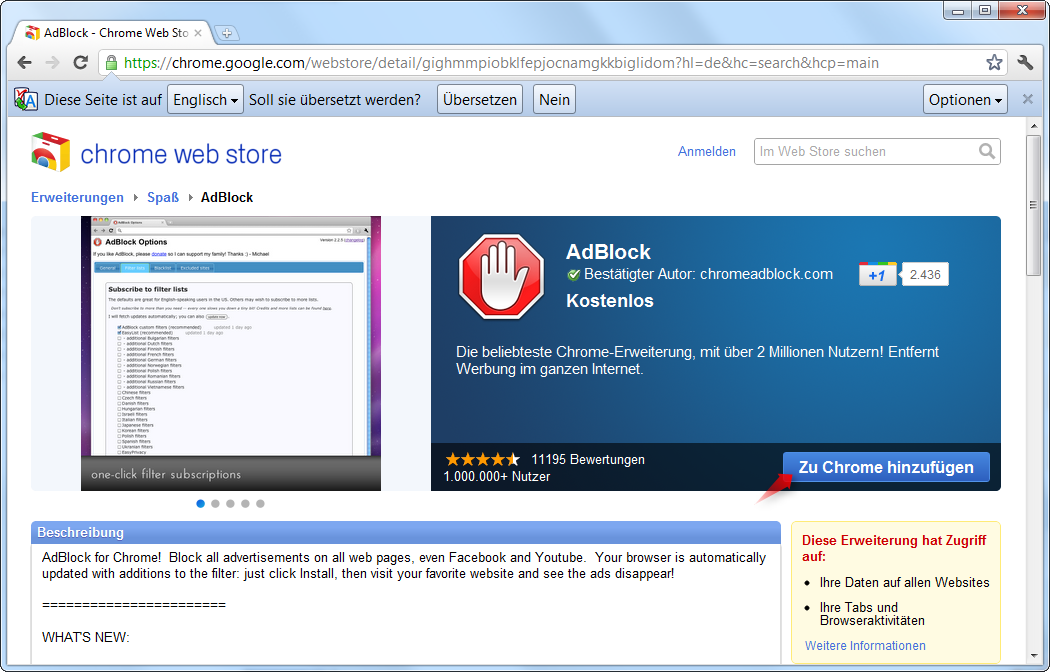Open the Optionen dropdown
The width and height of the screenshot is (1050, 672).
(x=965, y=100)
